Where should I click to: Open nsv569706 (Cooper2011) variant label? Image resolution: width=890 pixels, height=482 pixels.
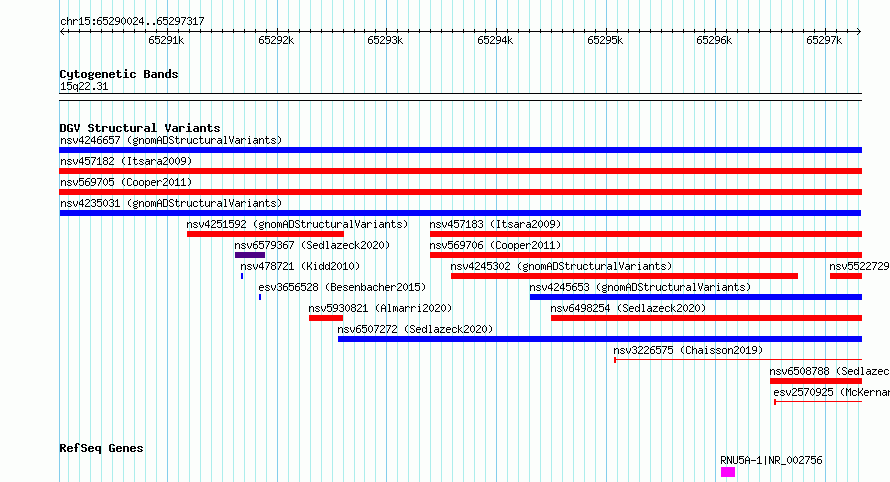(495, 245)
